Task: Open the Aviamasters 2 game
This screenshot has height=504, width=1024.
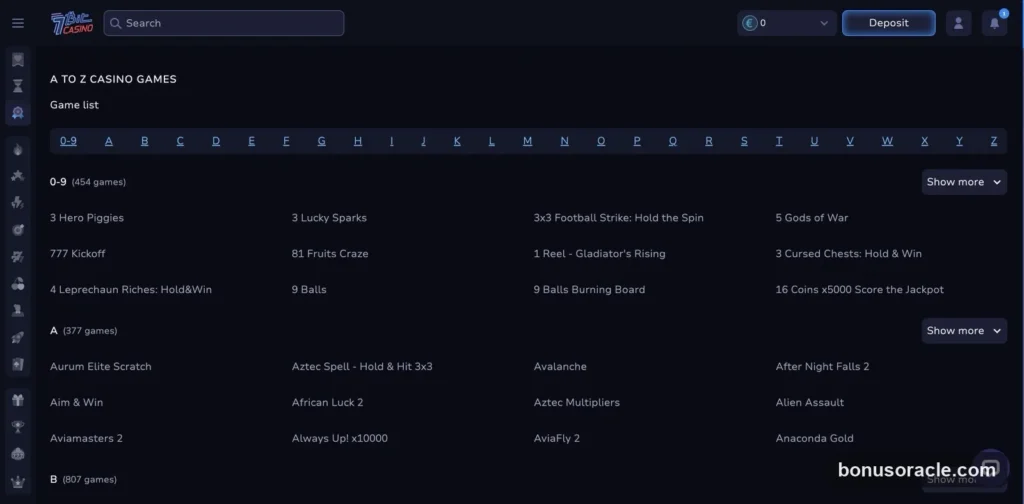Action: pyautogui.click(x=86, y=439)
